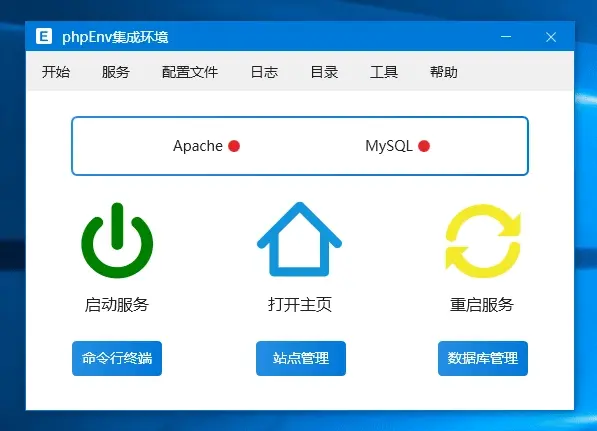The width and height of the screenshot is (597, 431).
Task: Open the 服务 menu
Action: [116, 72]
